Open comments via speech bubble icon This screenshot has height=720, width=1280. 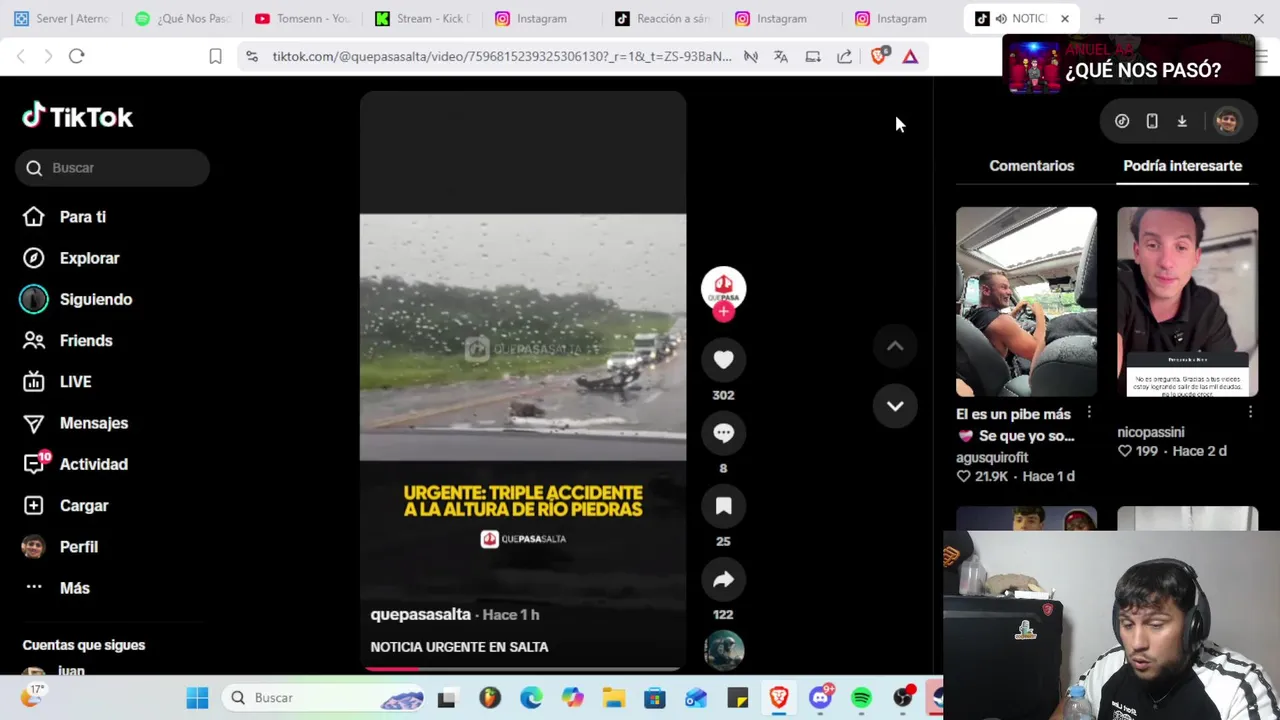tap(723, 433)
